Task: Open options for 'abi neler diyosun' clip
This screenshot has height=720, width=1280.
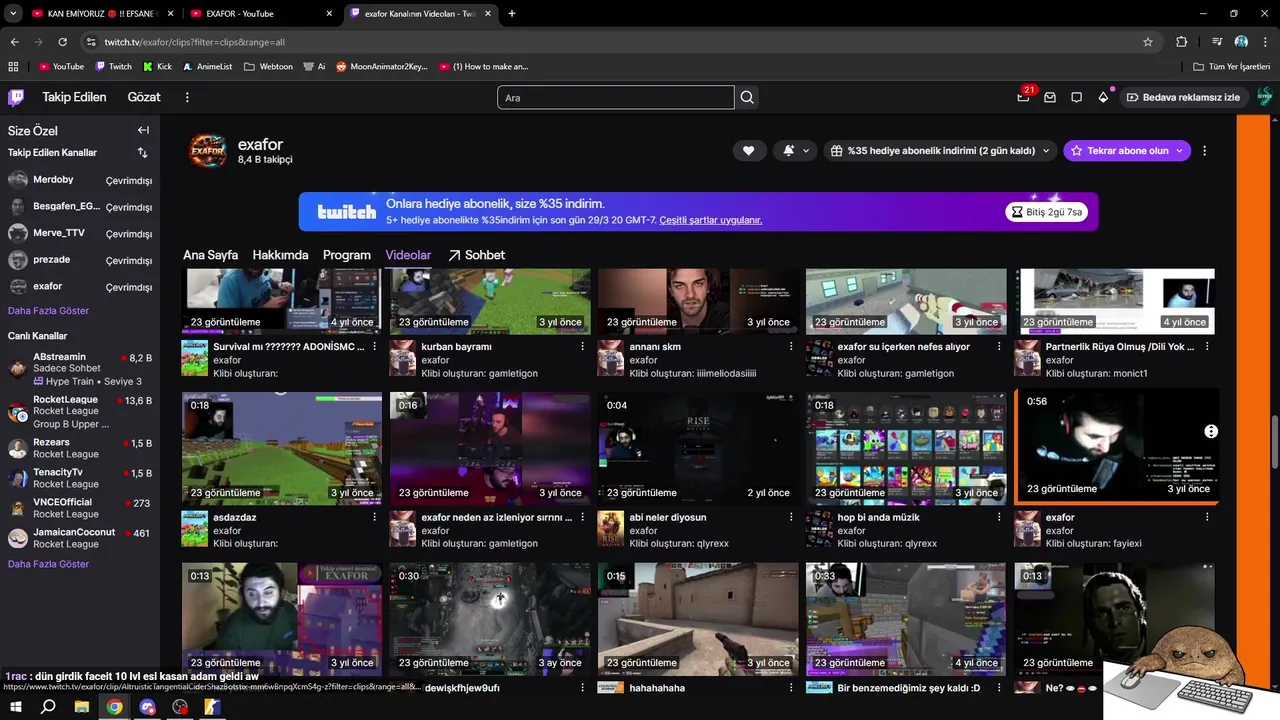Action: [791, 518]
